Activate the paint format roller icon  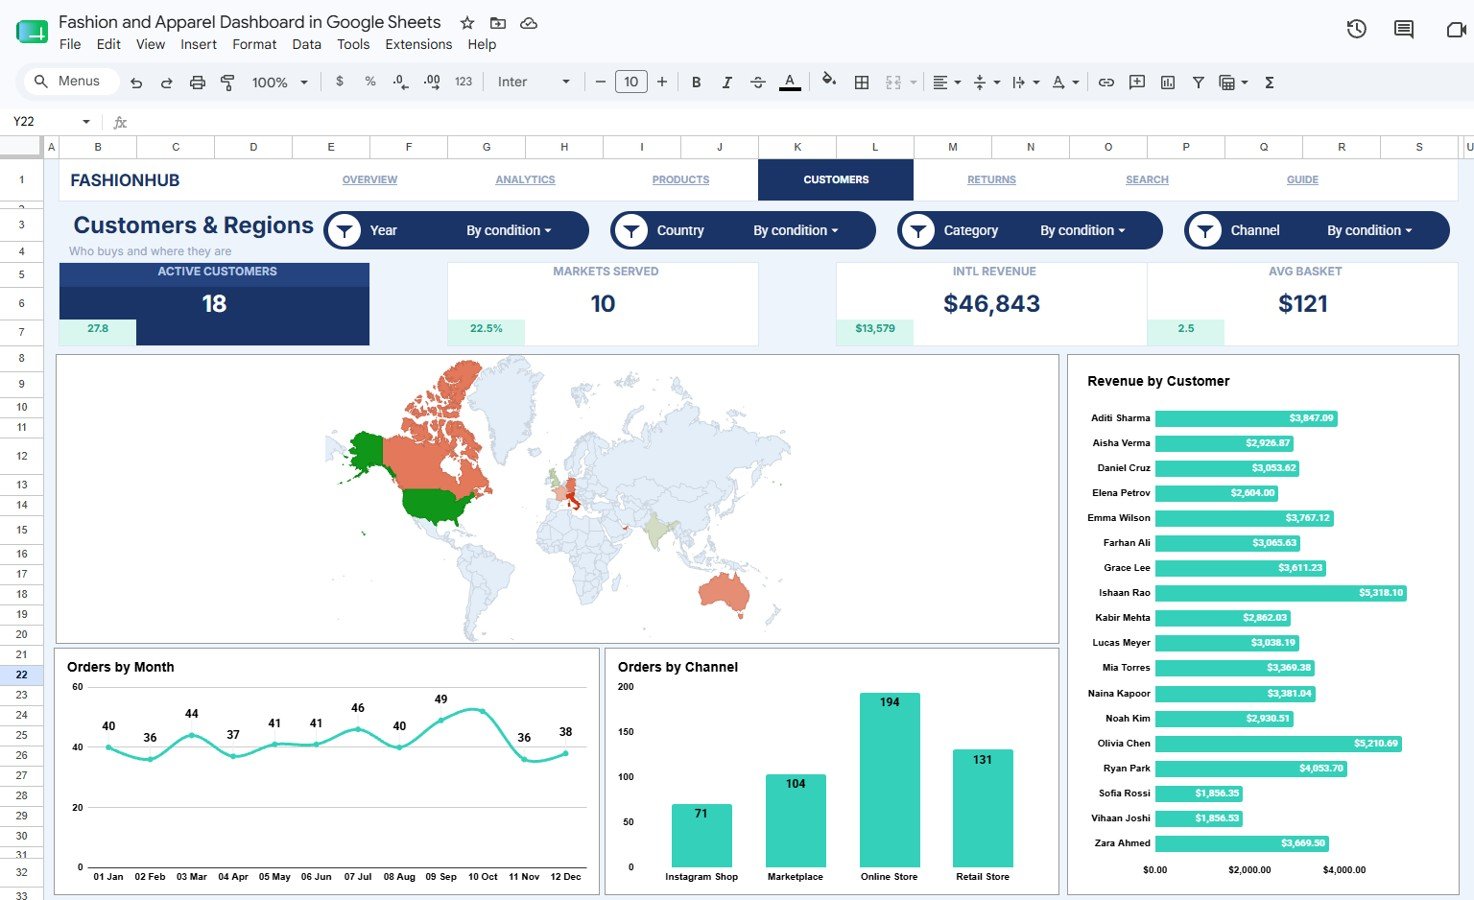[x=228, y=83]
